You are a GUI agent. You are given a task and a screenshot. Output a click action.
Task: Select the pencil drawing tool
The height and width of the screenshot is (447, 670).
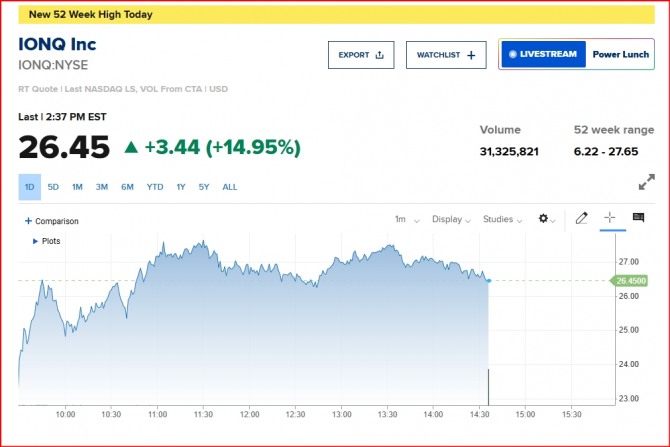pyautogui.click(x=581, y=219)
